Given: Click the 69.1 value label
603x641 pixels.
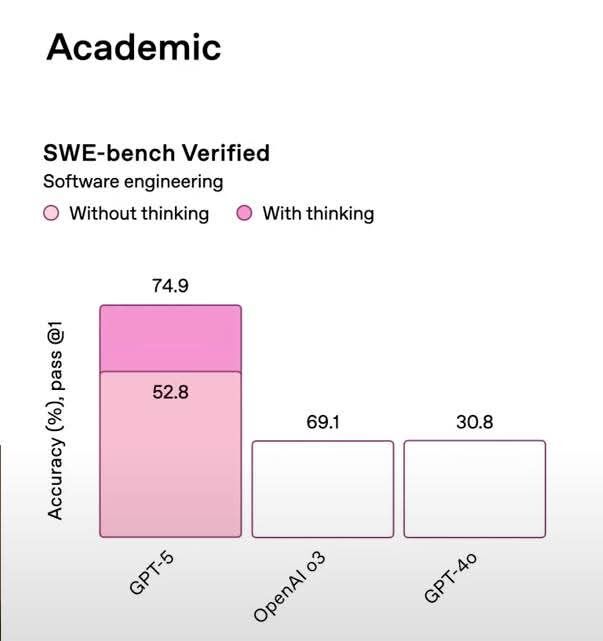Looking at the screenshot, I should point(322,422).
